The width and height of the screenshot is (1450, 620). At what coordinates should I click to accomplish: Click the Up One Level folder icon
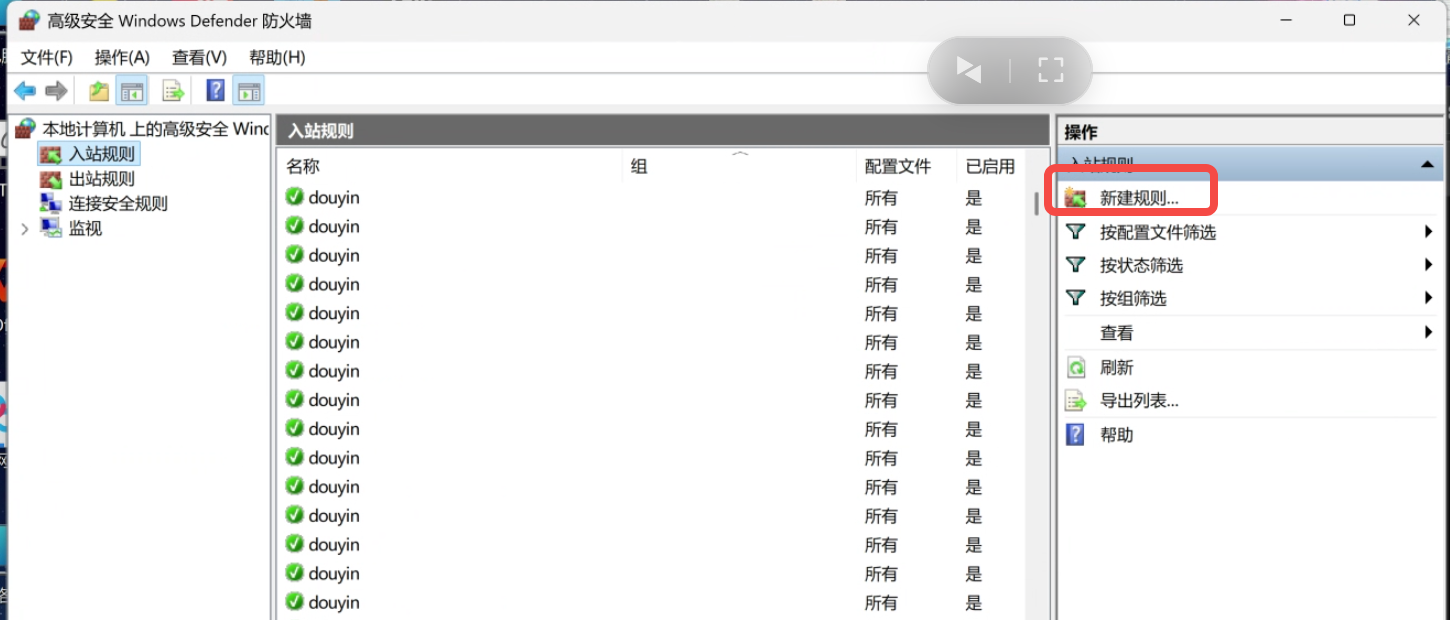(x=99, y=92)
